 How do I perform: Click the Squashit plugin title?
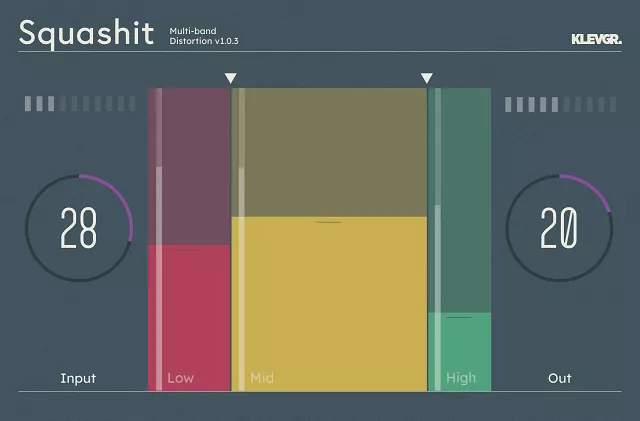click(86, 32)
